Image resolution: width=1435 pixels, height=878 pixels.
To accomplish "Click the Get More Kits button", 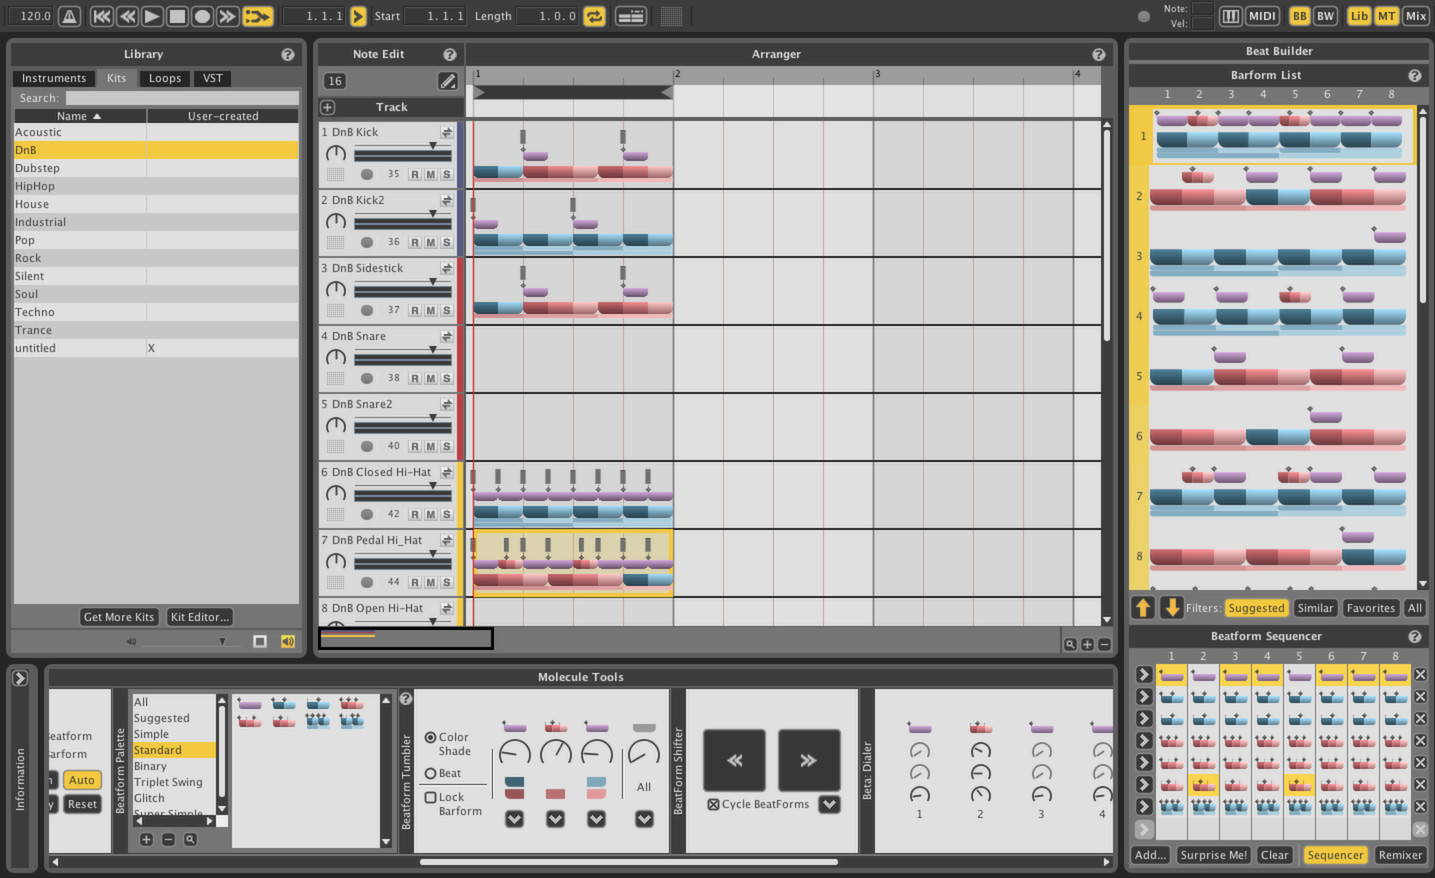I will pos(118,616).
